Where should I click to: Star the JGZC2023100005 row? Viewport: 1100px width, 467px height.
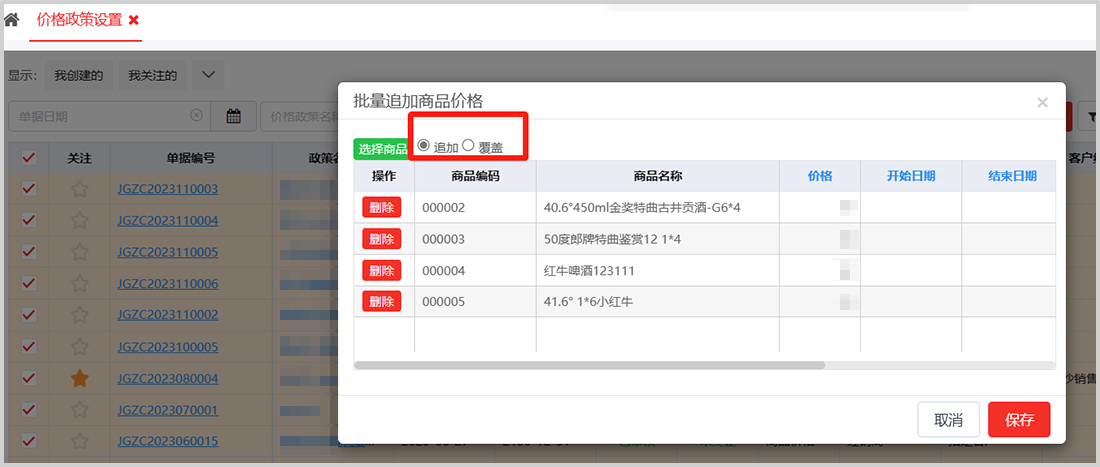[80, 347]
